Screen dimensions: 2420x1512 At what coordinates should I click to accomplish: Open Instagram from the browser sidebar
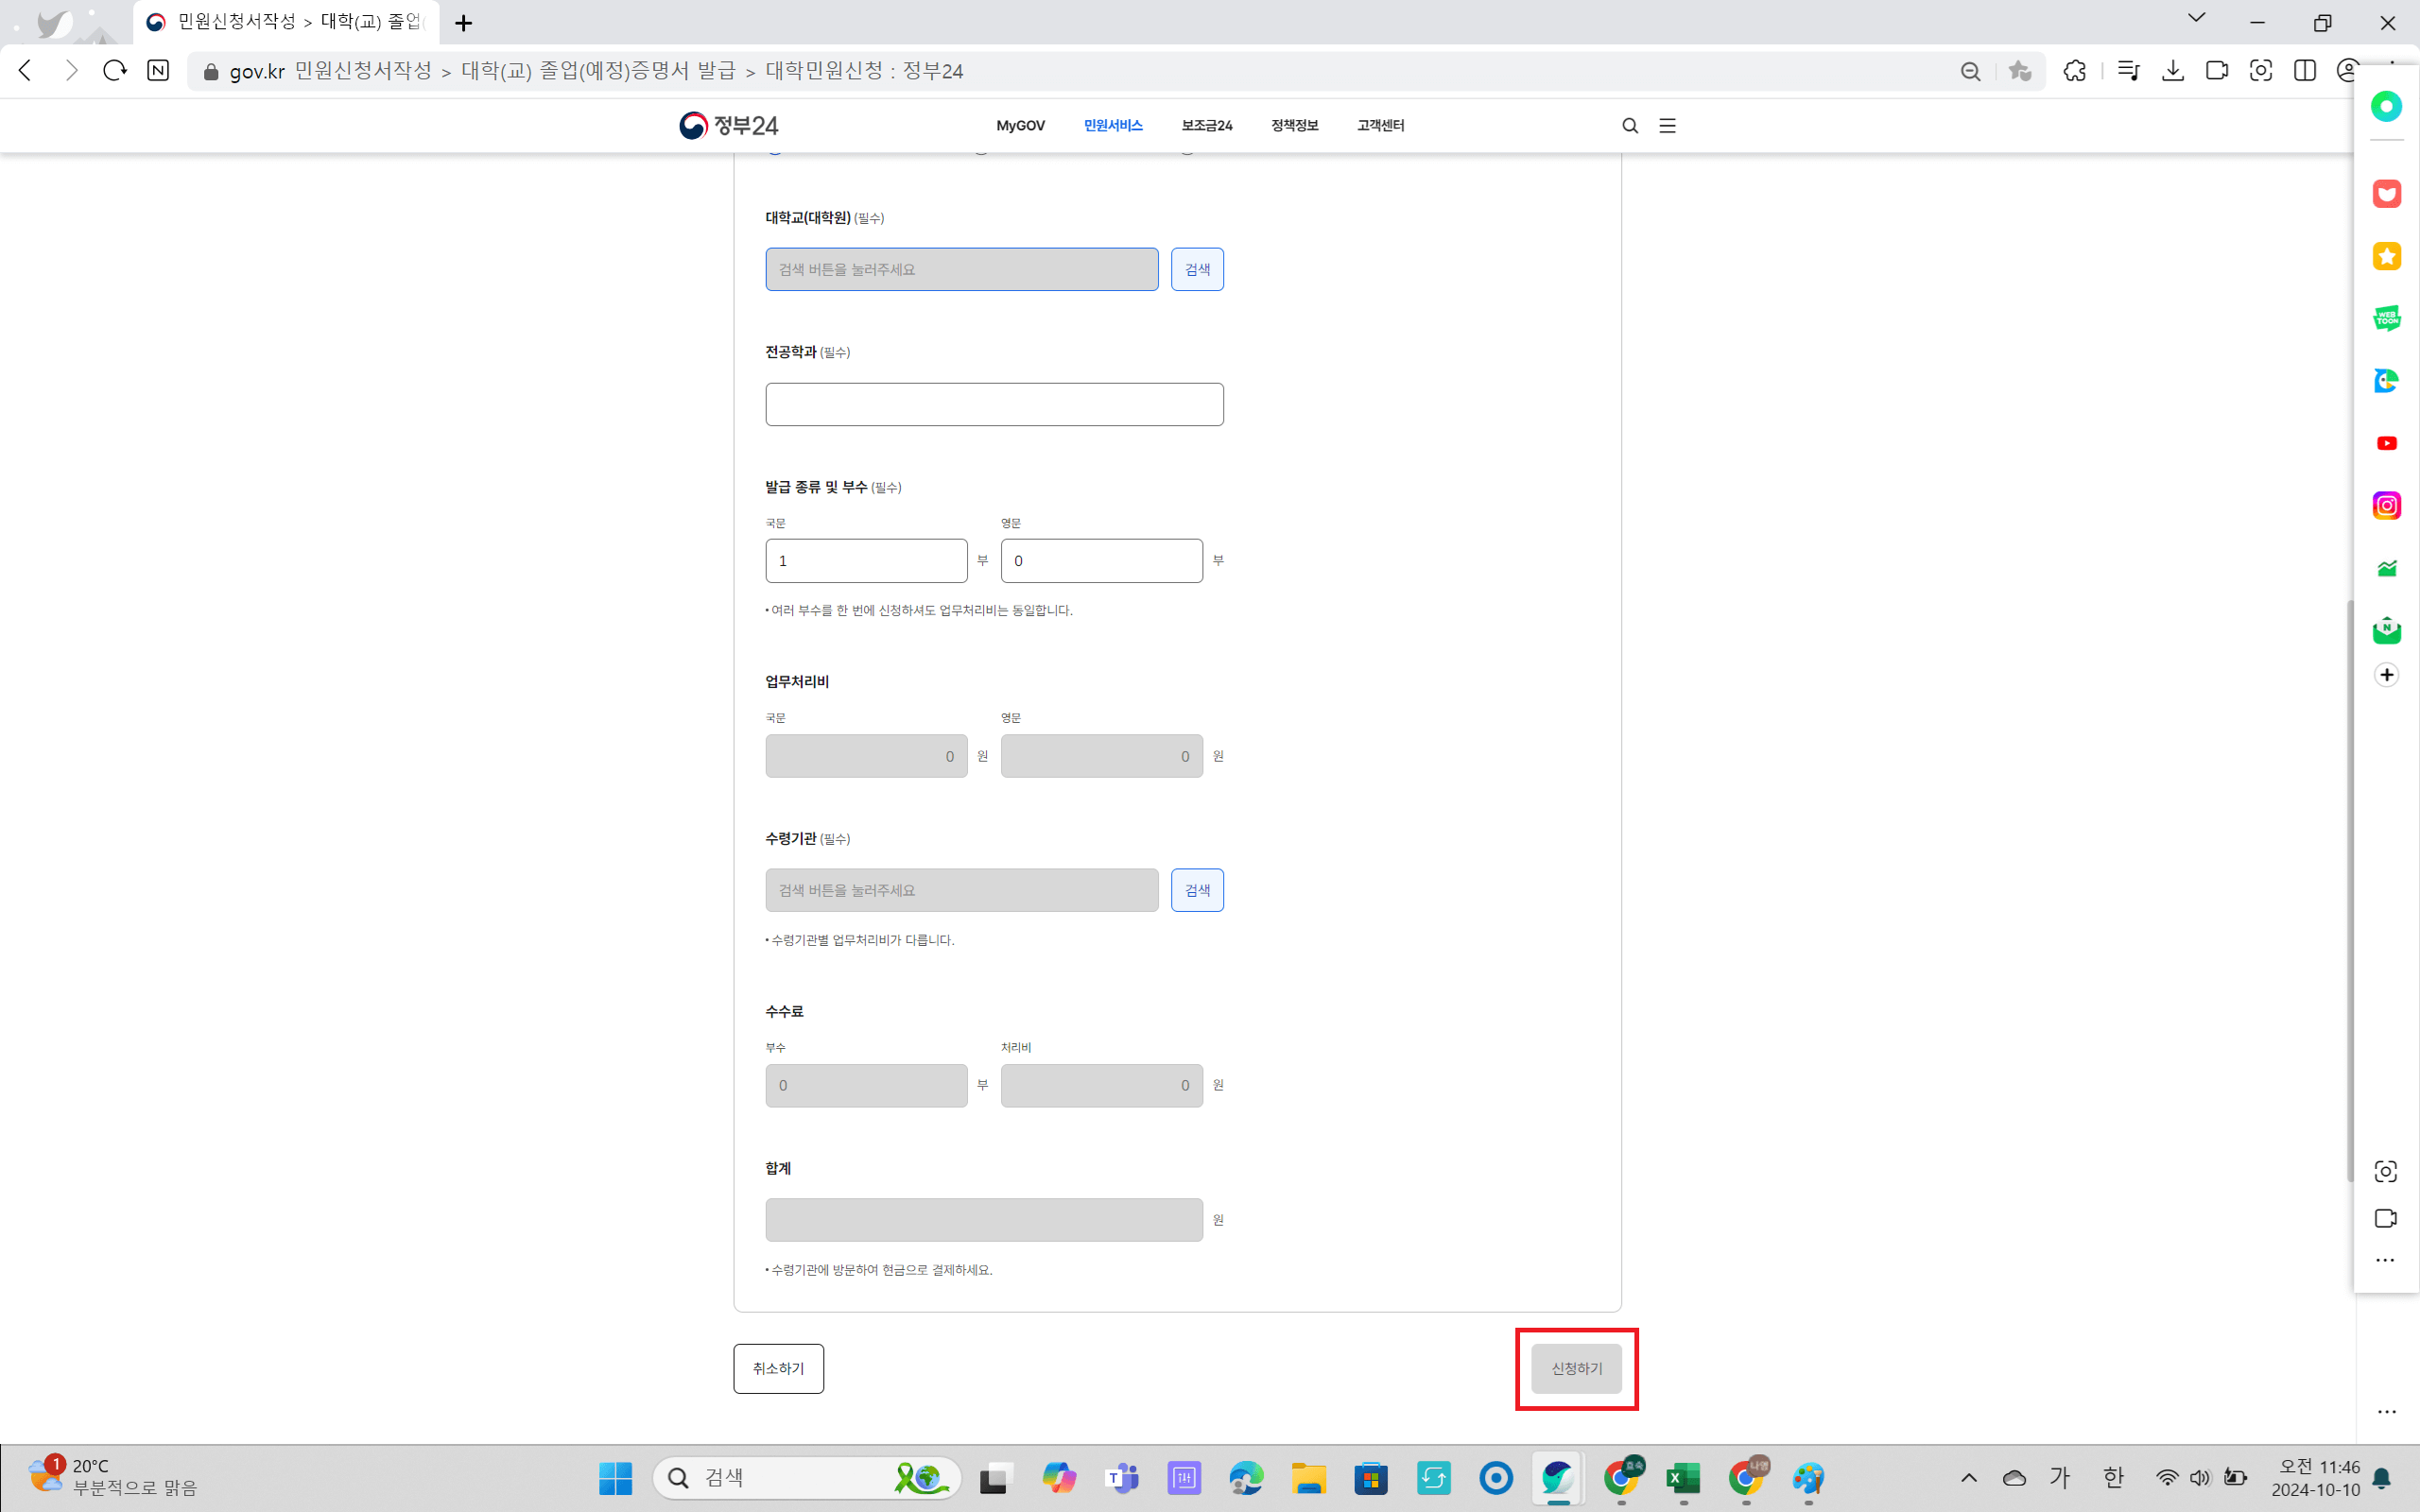[2387, 505]
